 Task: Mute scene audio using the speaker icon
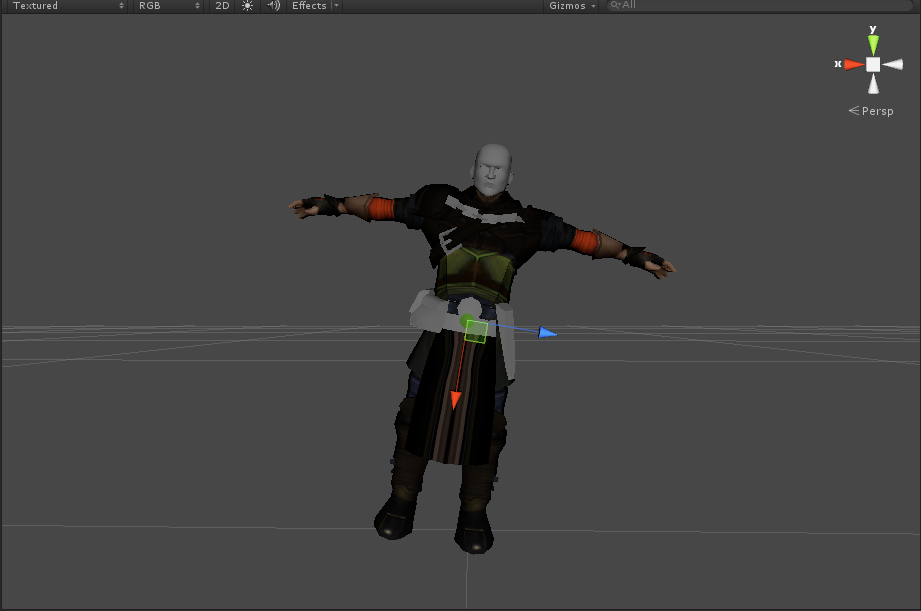271,6
